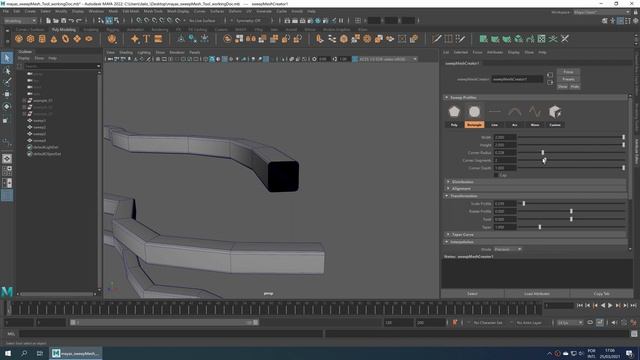640x360 pixels.
Task: Collapse the Sweep Profile section
Action: tap(447, 98)
